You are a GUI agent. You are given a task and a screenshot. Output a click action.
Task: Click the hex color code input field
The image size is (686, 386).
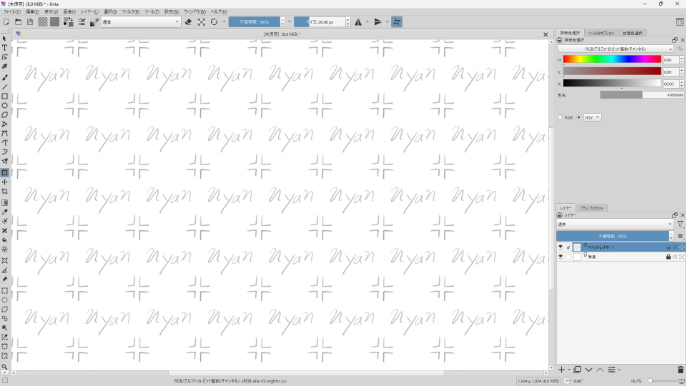point(663,95)
